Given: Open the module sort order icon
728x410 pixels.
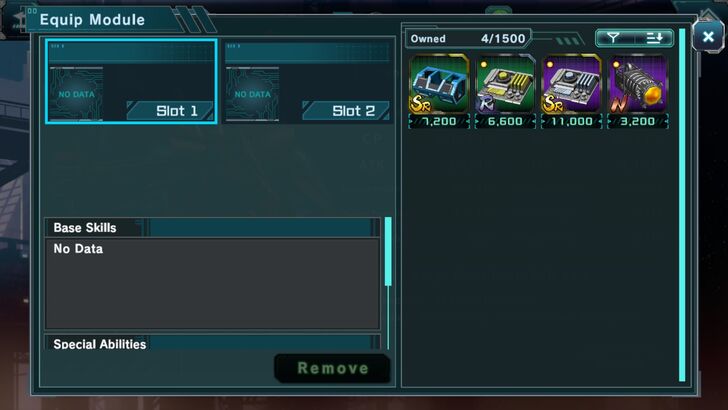Looking at the screenshot, I should pos(654,38).
